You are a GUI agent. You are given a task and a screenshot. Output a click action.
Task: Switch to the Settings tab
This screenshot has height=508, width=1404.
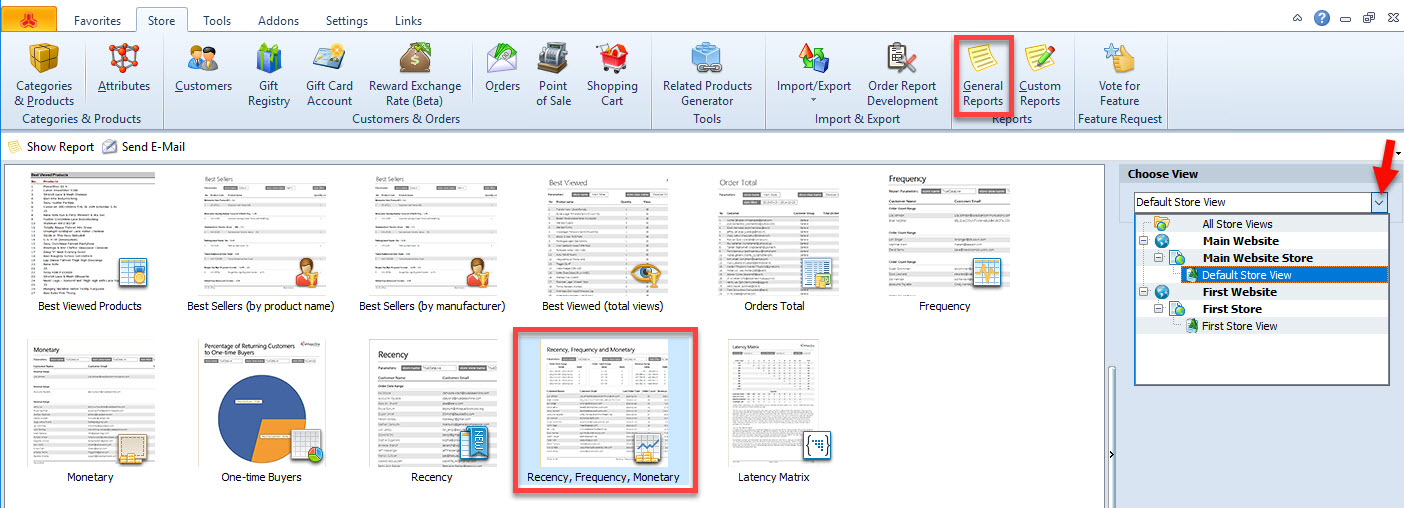pyautogui.click(x=346, y=20)
